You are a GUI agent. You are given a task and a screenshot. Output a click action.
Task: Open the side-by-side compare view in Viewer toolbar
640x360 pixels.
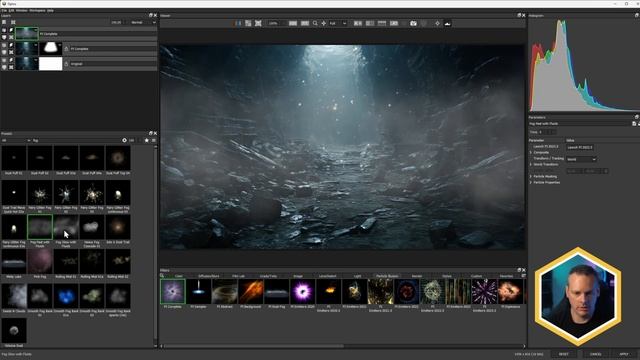pyautogui.click(x=238, y=23)
